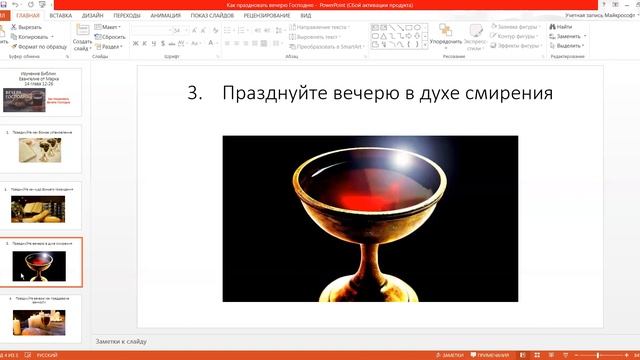
Task: Click Направление текста text direction button
Action: [320, 27]
